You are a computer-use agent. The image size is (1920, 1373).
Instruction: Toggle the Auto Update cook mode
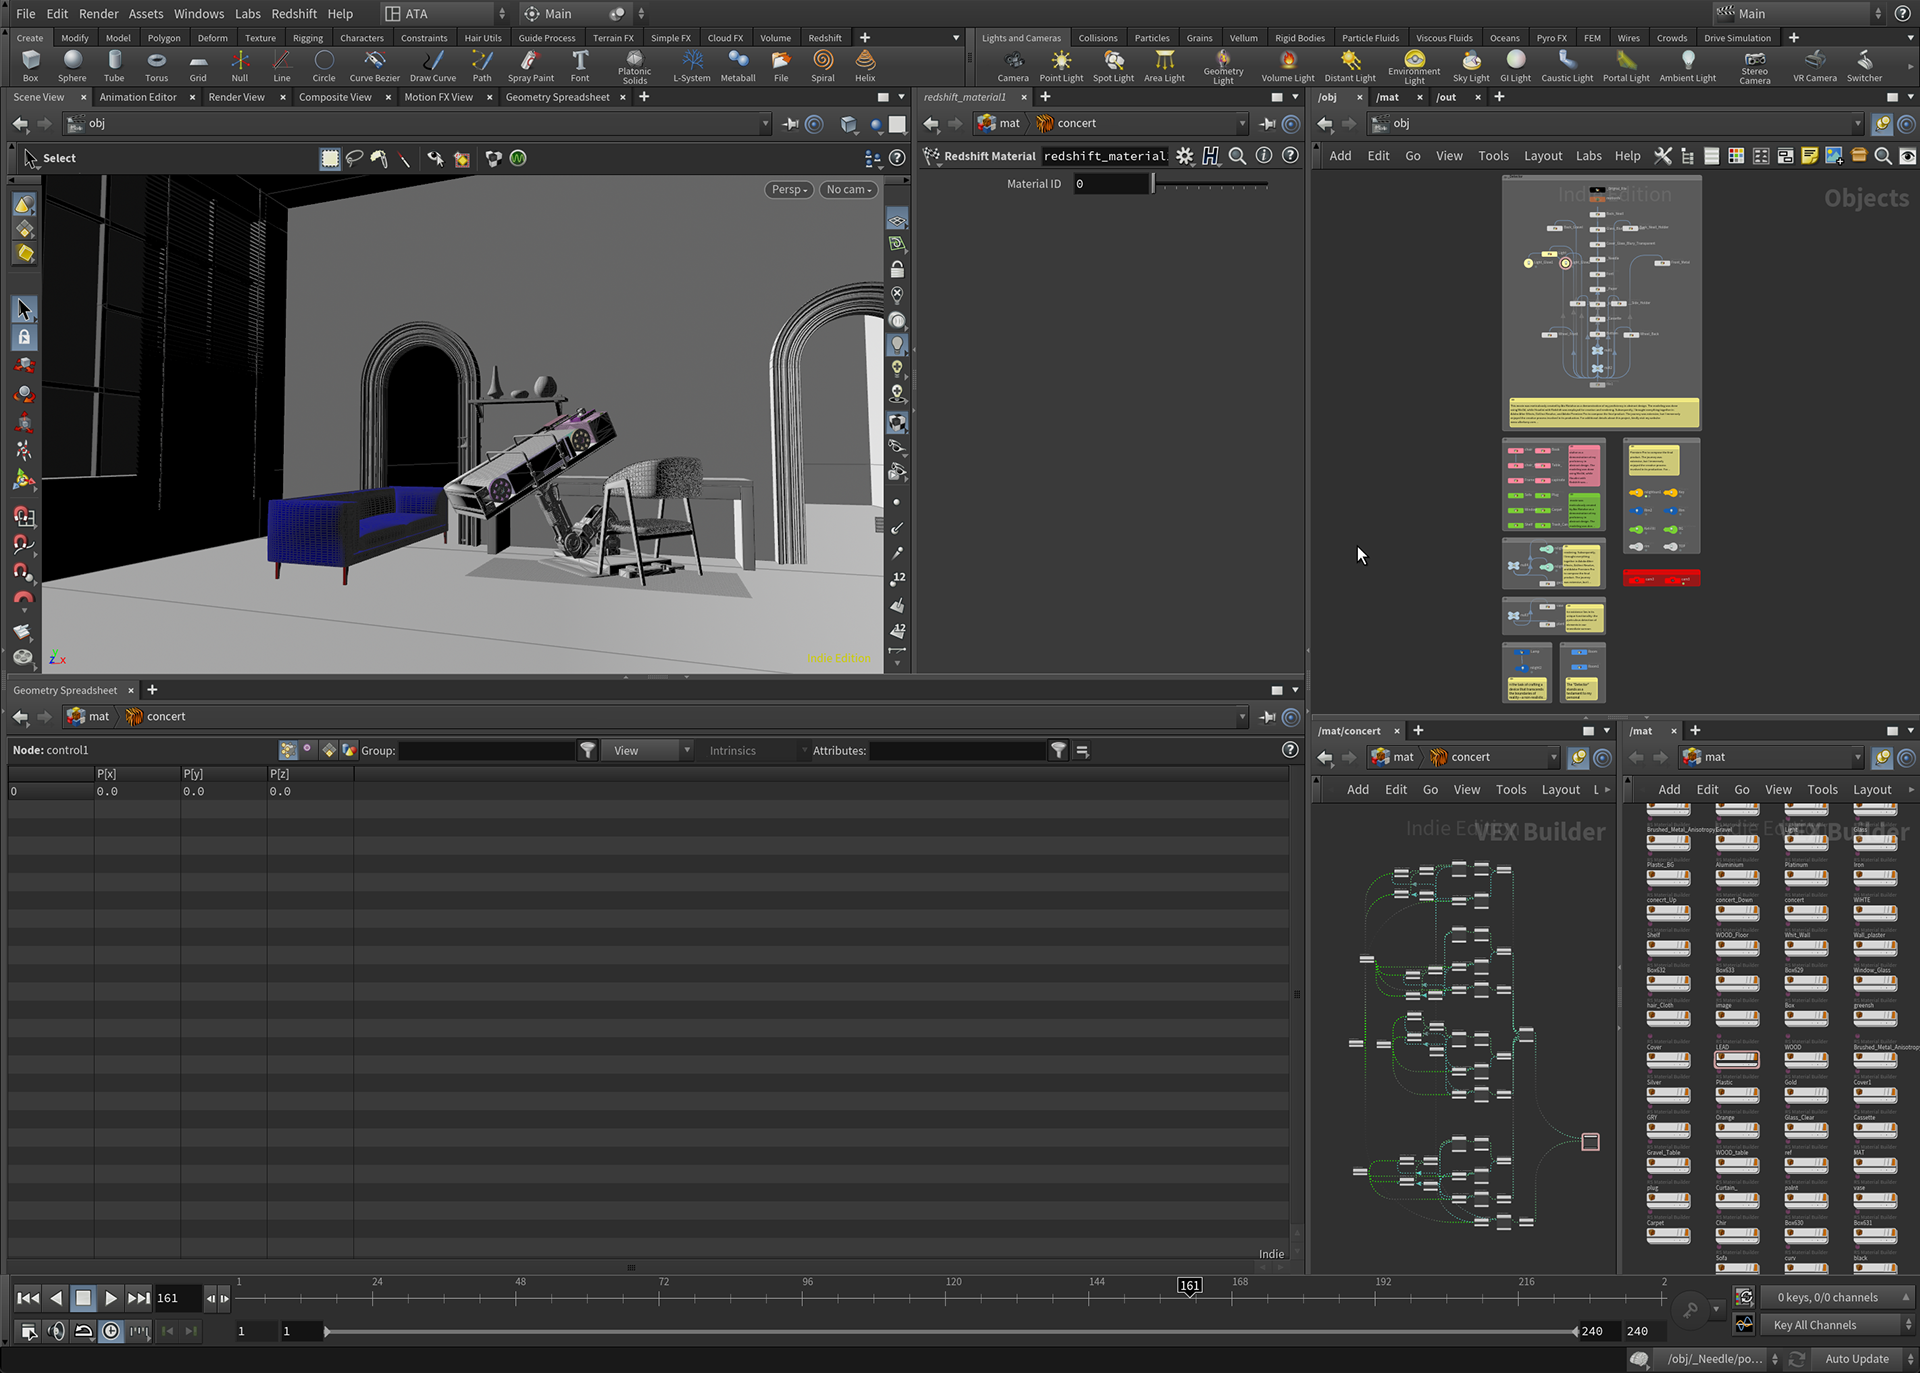pos(1856,1359)
